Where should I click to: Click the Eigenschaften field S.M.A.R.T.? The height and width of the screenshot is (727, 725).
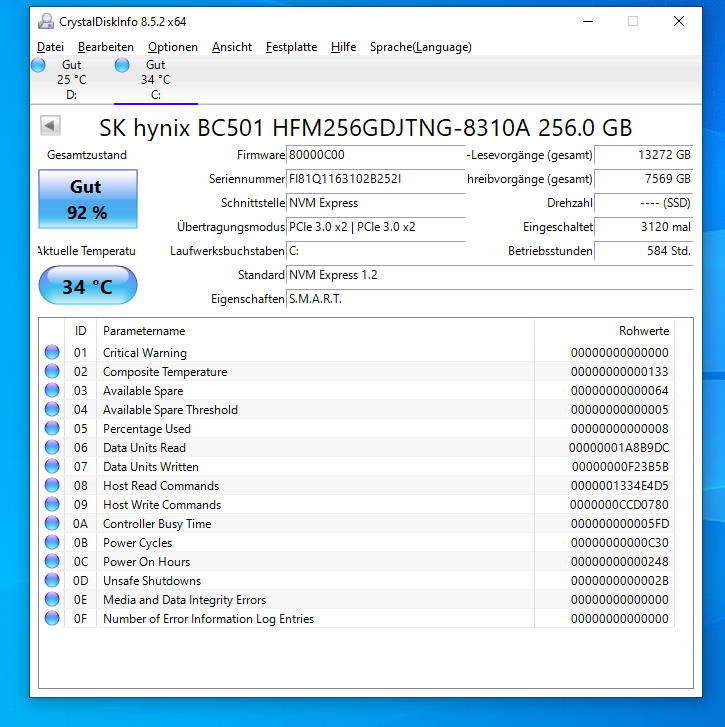pos(490,300)
